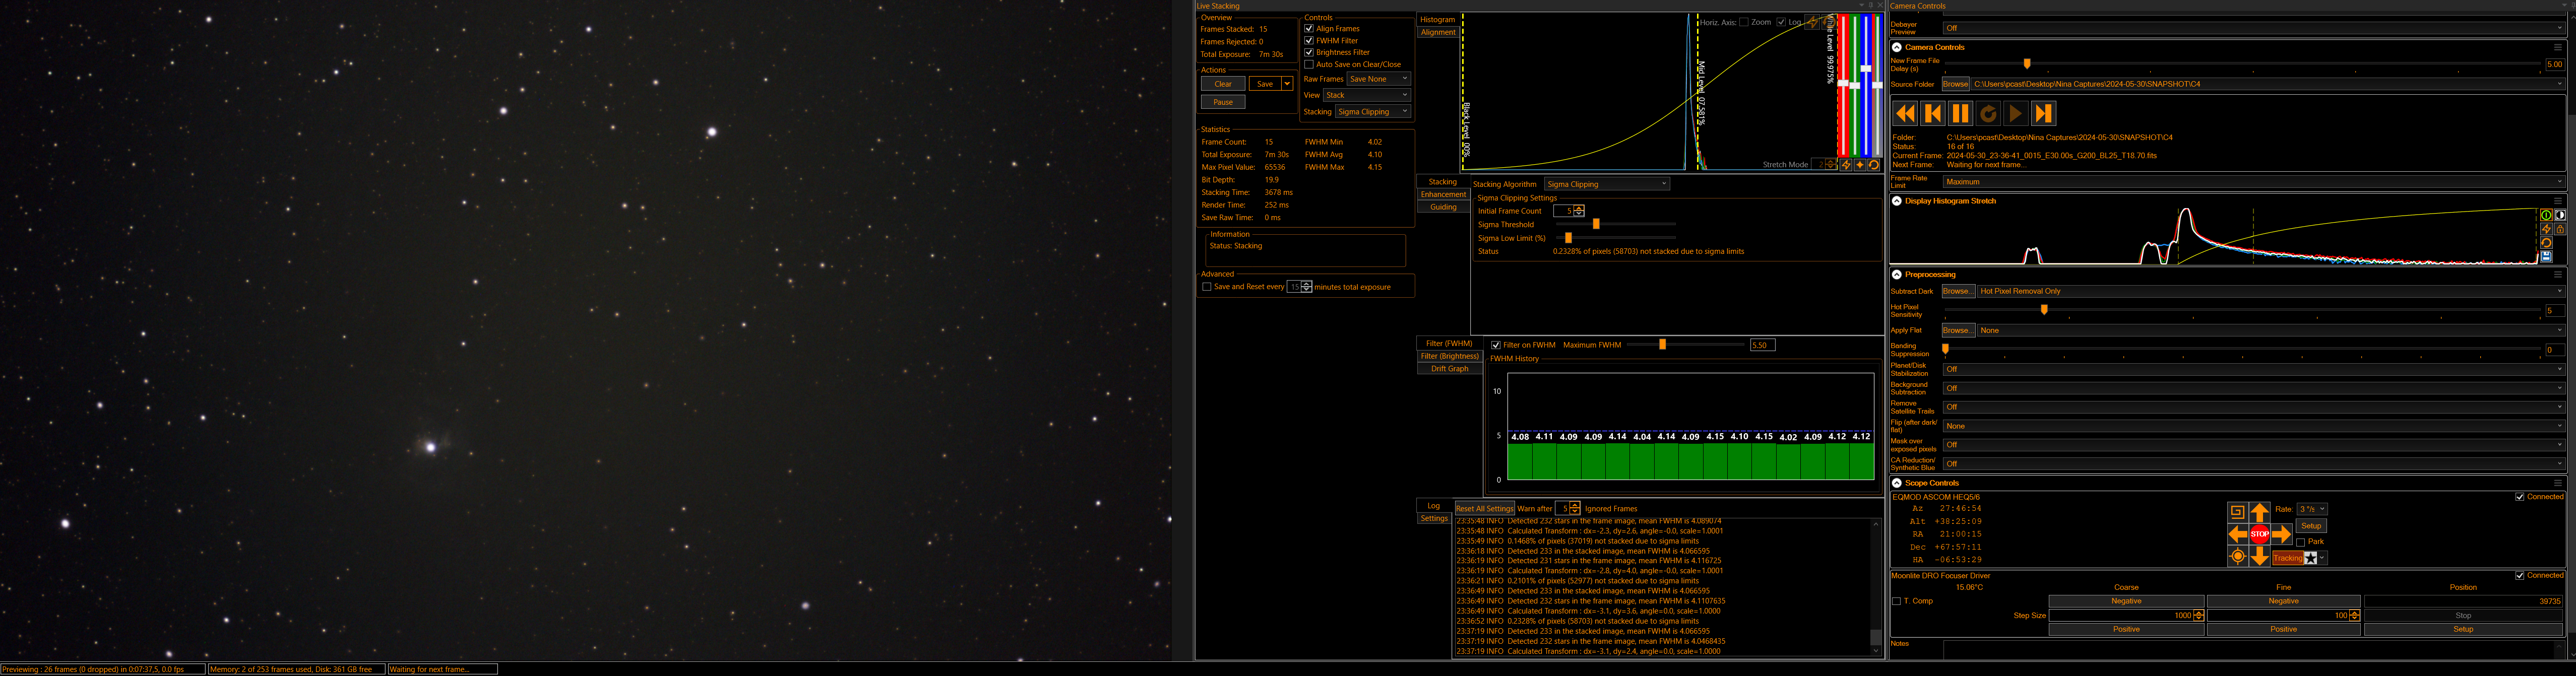Open the mount Rate dropdown

(x=2312, y=509)
